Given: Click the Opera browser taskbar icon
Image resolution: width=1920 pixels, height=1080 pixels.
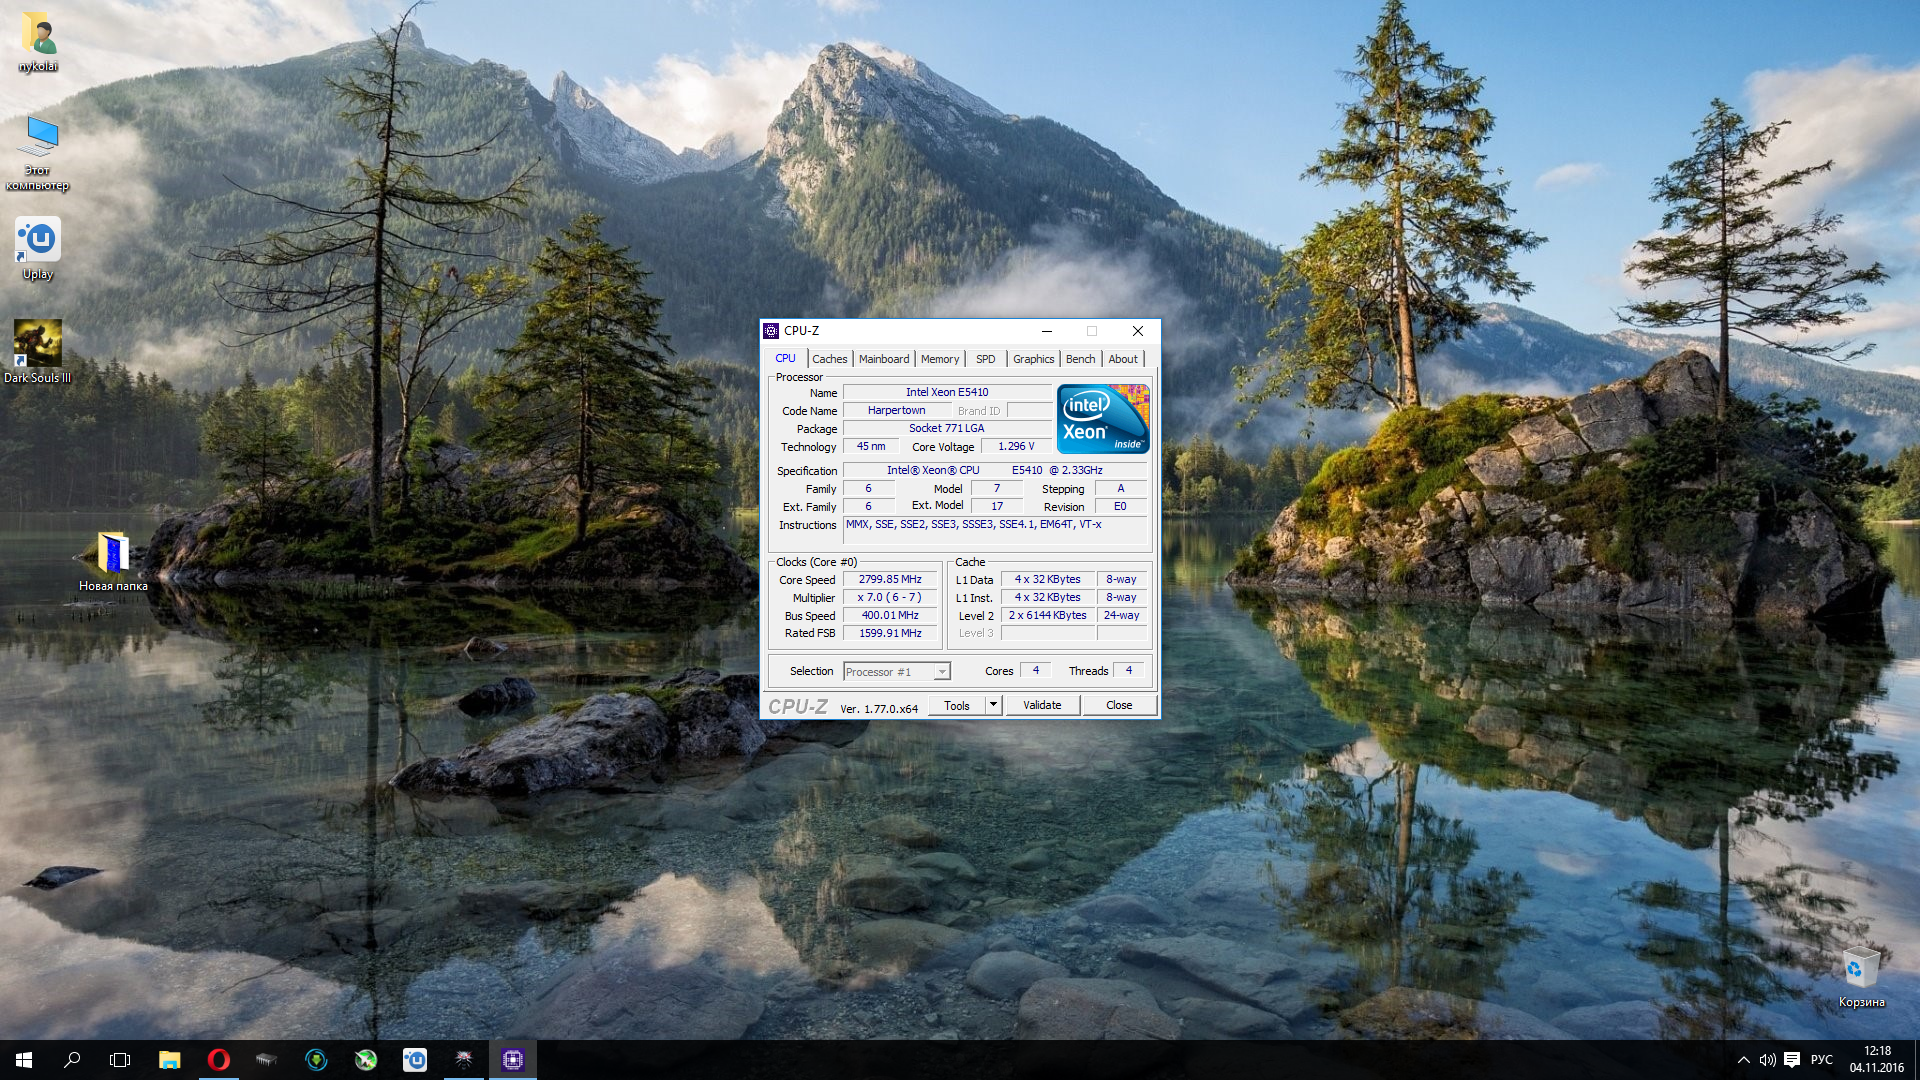Looking at the screenshot, I should coord(218,1060).
